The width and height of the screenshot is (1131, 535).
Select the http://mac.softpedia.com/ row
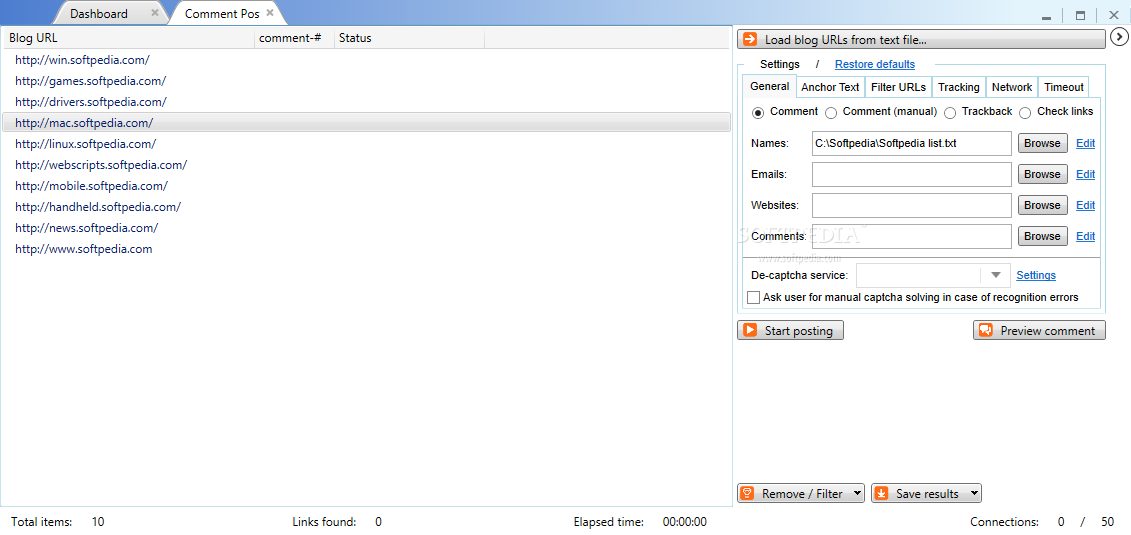click(366, 123)
